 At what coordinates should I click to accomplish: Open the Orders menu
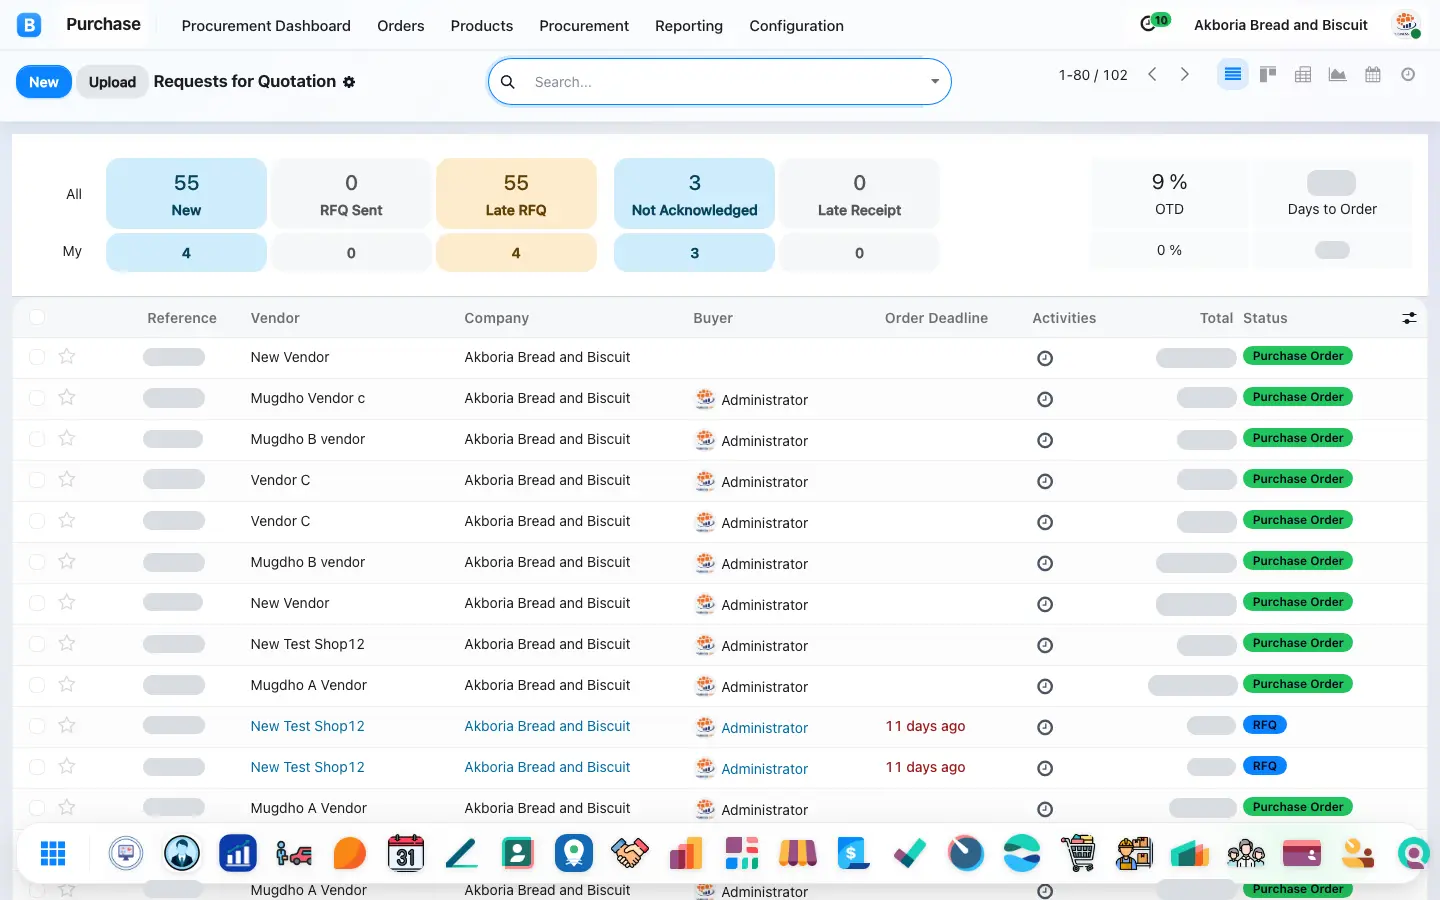tap(401, 26)
